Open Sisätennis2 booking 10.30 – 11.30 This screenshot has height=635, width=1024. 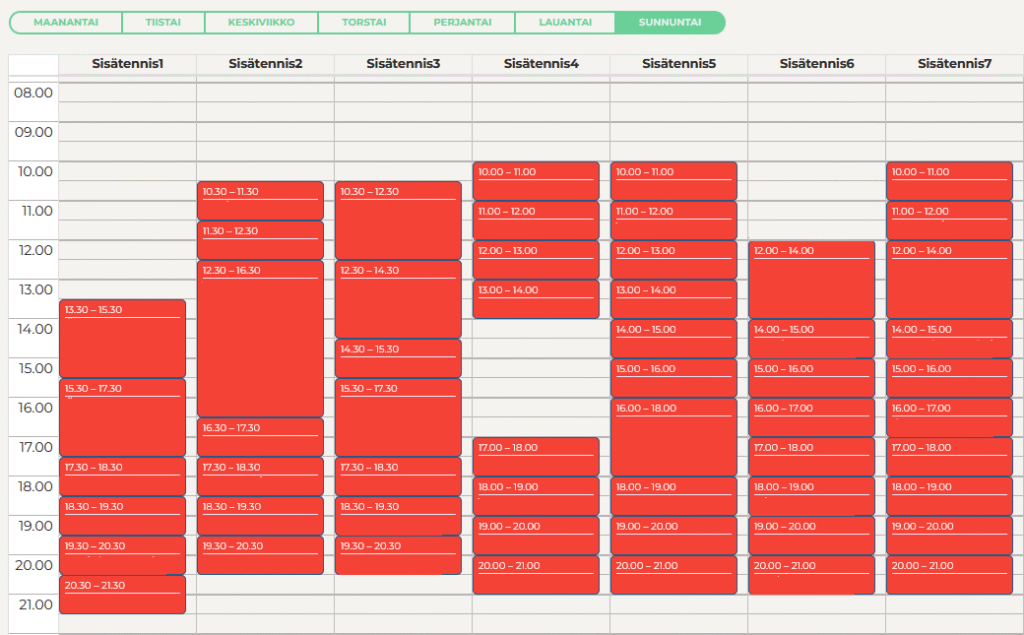click(x=260, y=200)
